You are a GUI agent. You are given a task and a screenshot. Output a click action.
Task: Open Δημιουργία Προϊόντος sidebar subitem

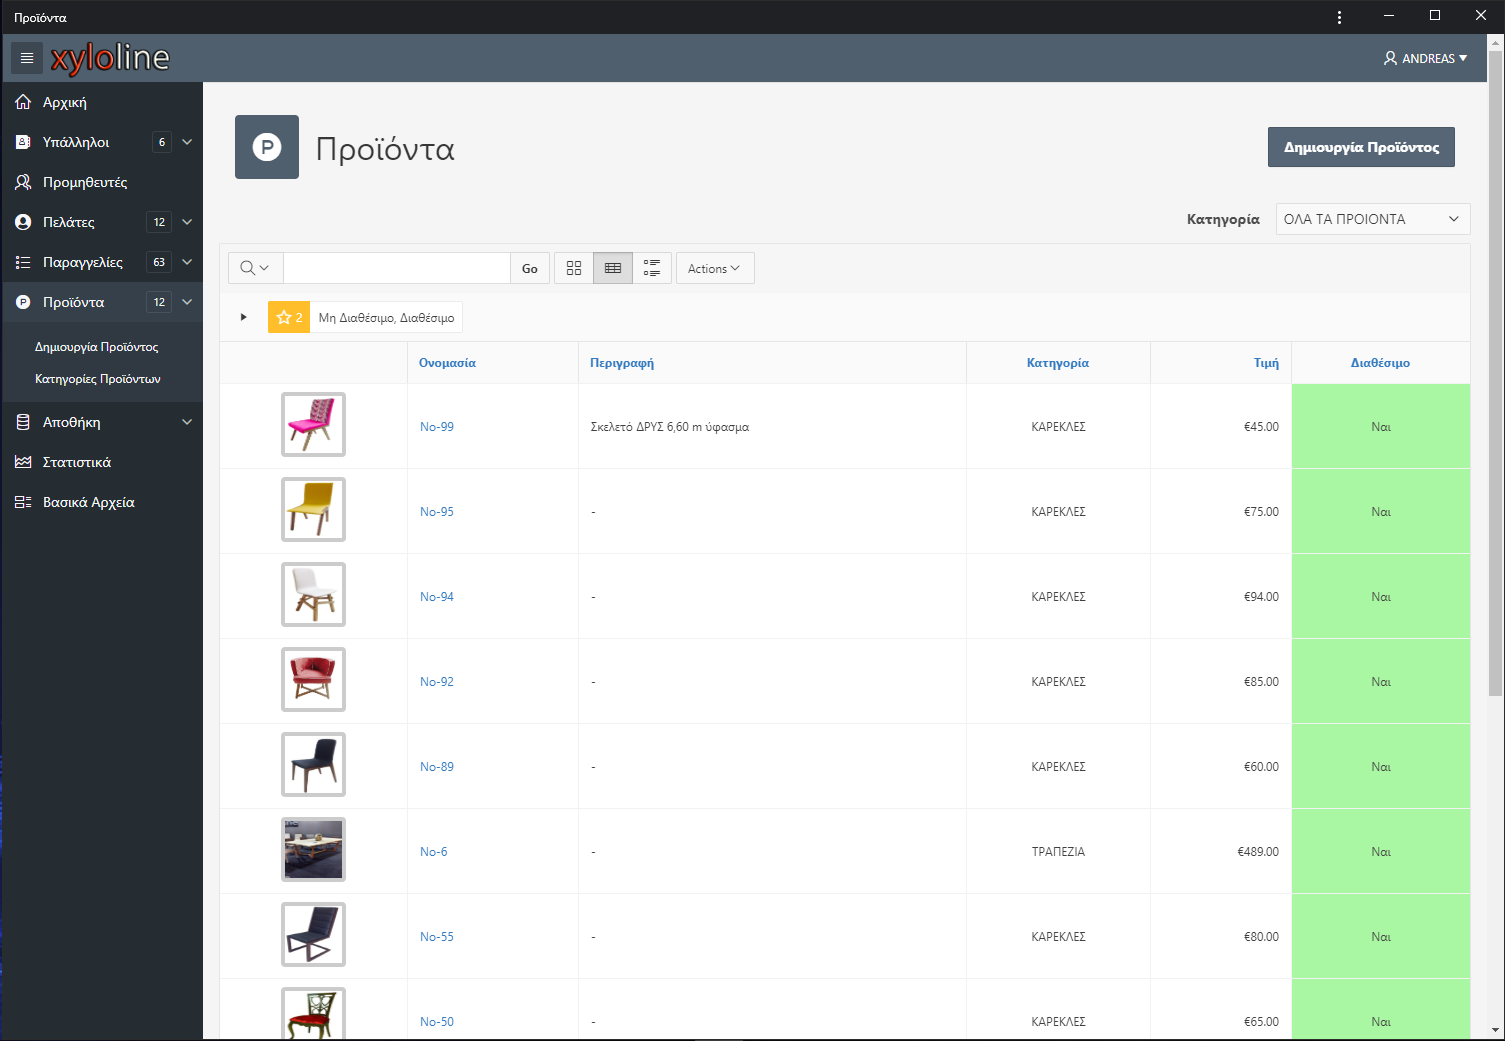click(97, 347)
